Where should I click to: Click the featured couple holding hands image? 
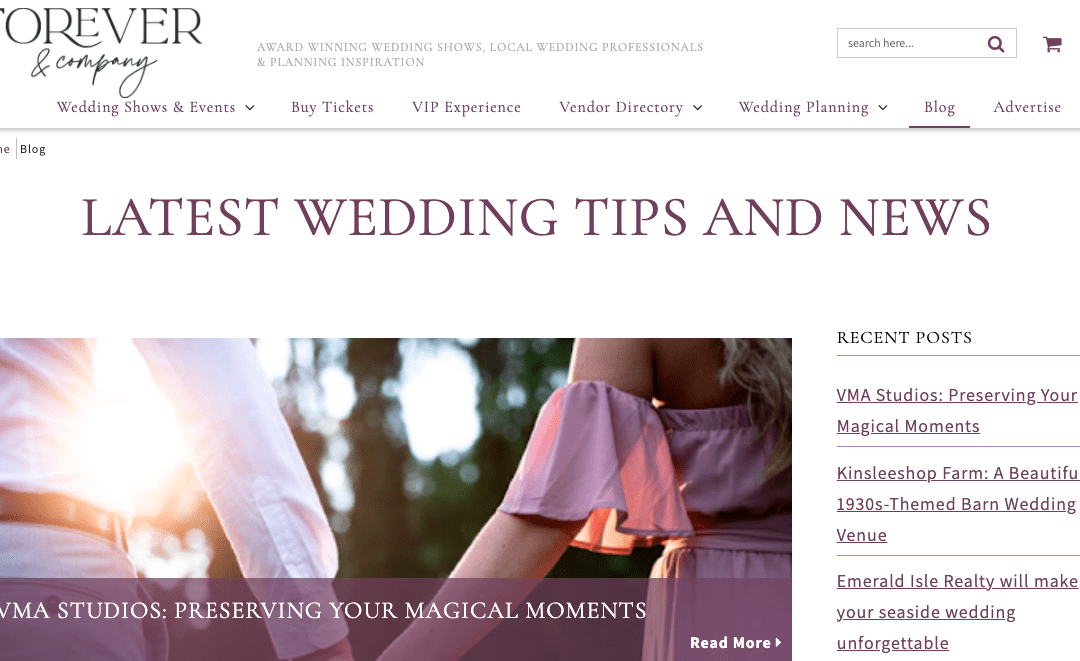click(395, 458)
